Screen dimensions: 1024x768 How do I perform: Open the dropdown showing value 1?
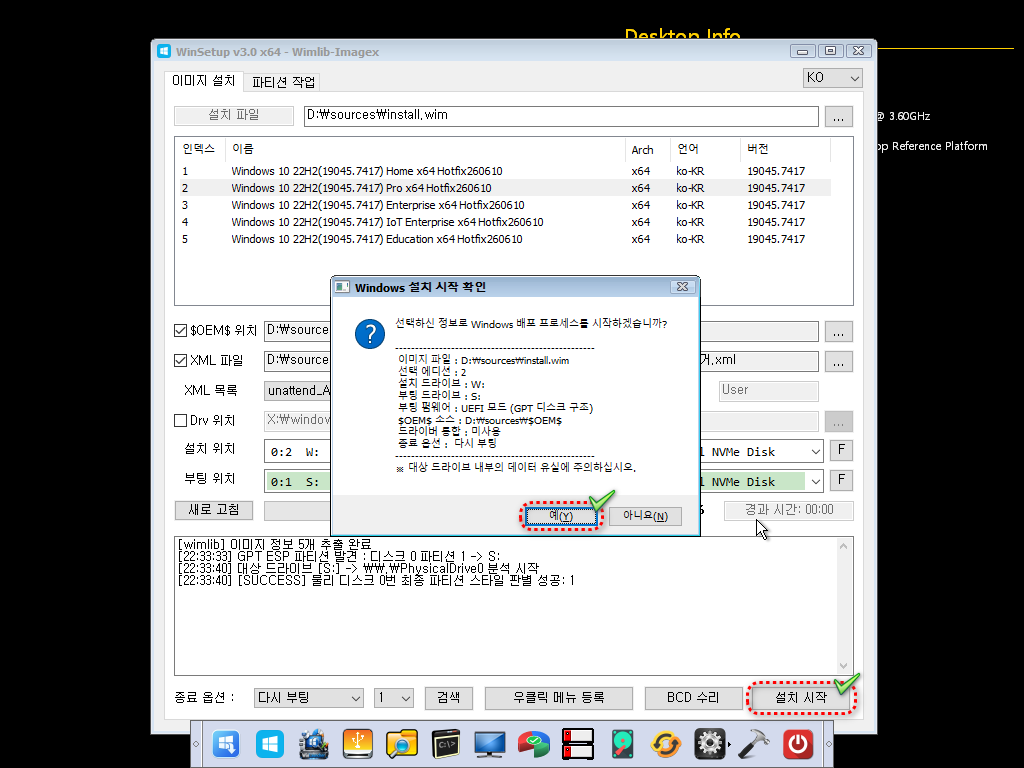(x=394, y=697)
